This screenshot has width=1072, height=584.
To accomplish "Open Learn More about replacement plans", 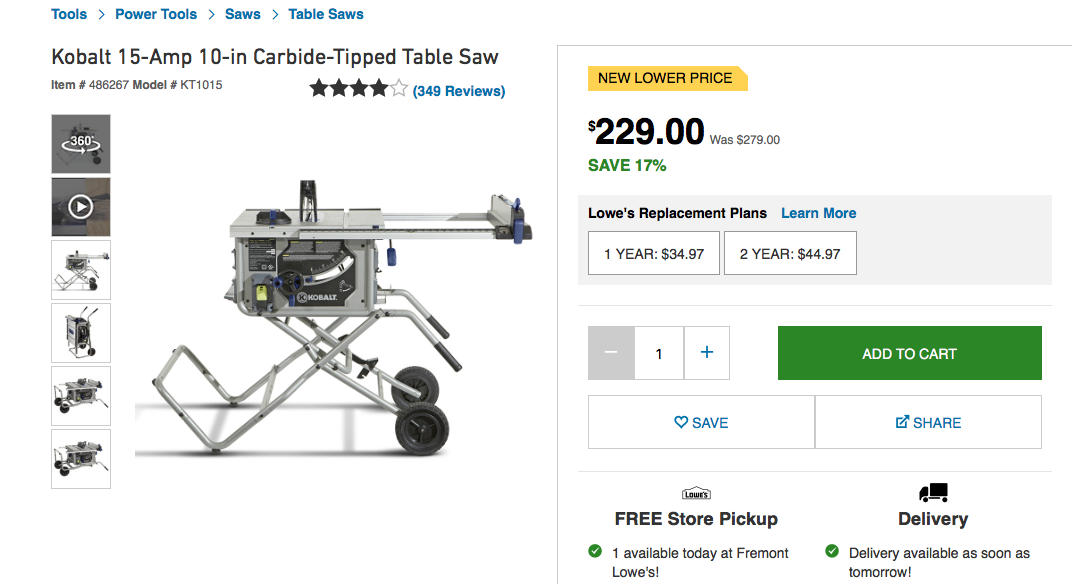I will click(x=818, y=213).
